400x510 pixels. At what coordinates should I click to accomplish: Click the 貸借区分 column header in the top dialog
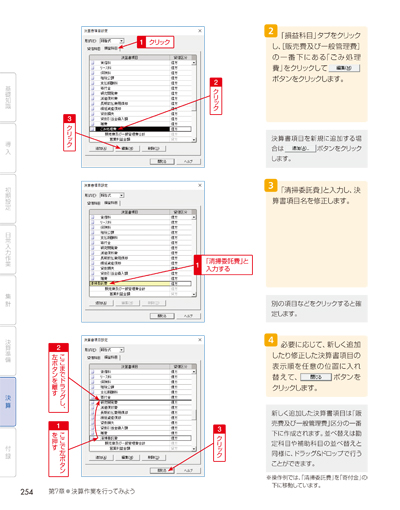tap(180, 58)
